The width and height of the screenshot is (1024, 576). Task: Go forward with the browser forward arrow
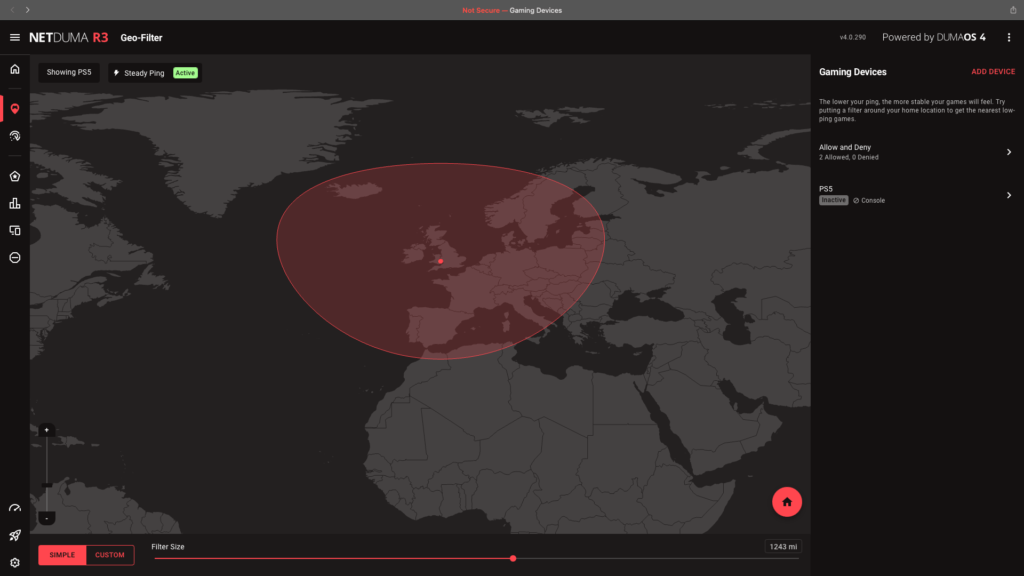(27, 10)
